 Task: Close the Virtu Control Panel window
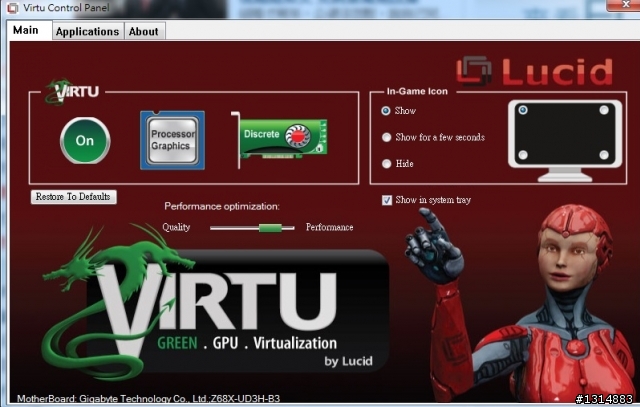624,5
